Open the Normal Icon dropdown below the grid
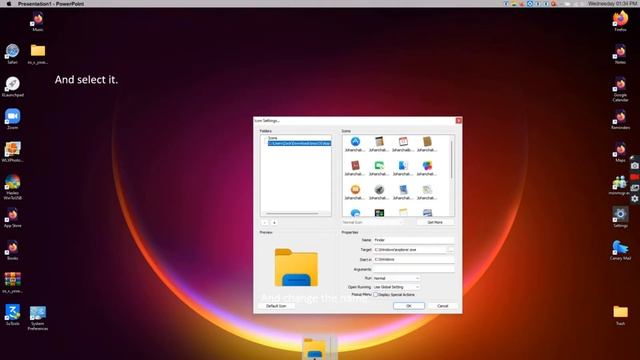Viewport: 640px width, 360px height. tap(372, 222)
